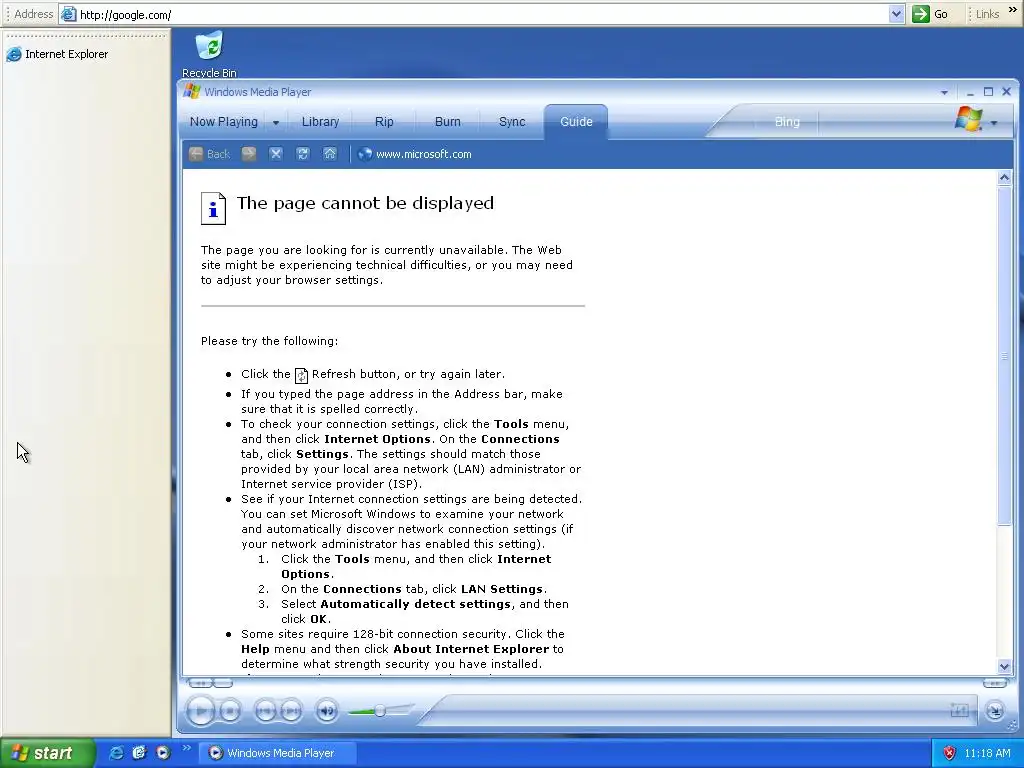Open the address bar dropdown arrow
This screenshot has width=1024, height=768.
896,14
